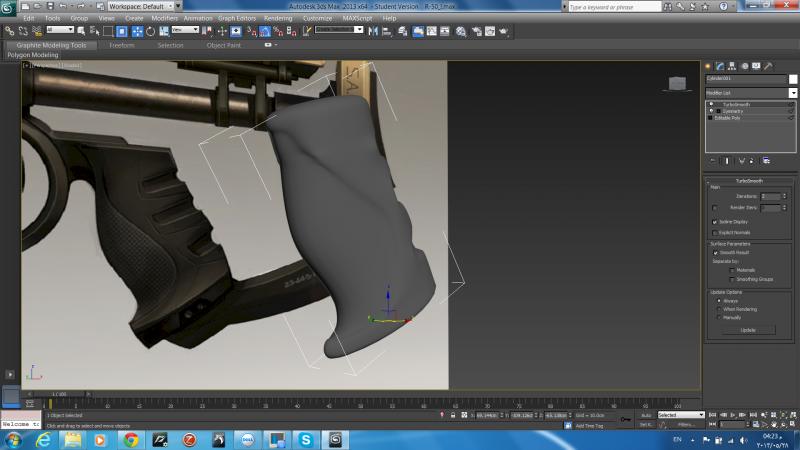
Task: Open the Display command panel tab
Action: coord(756,66)
